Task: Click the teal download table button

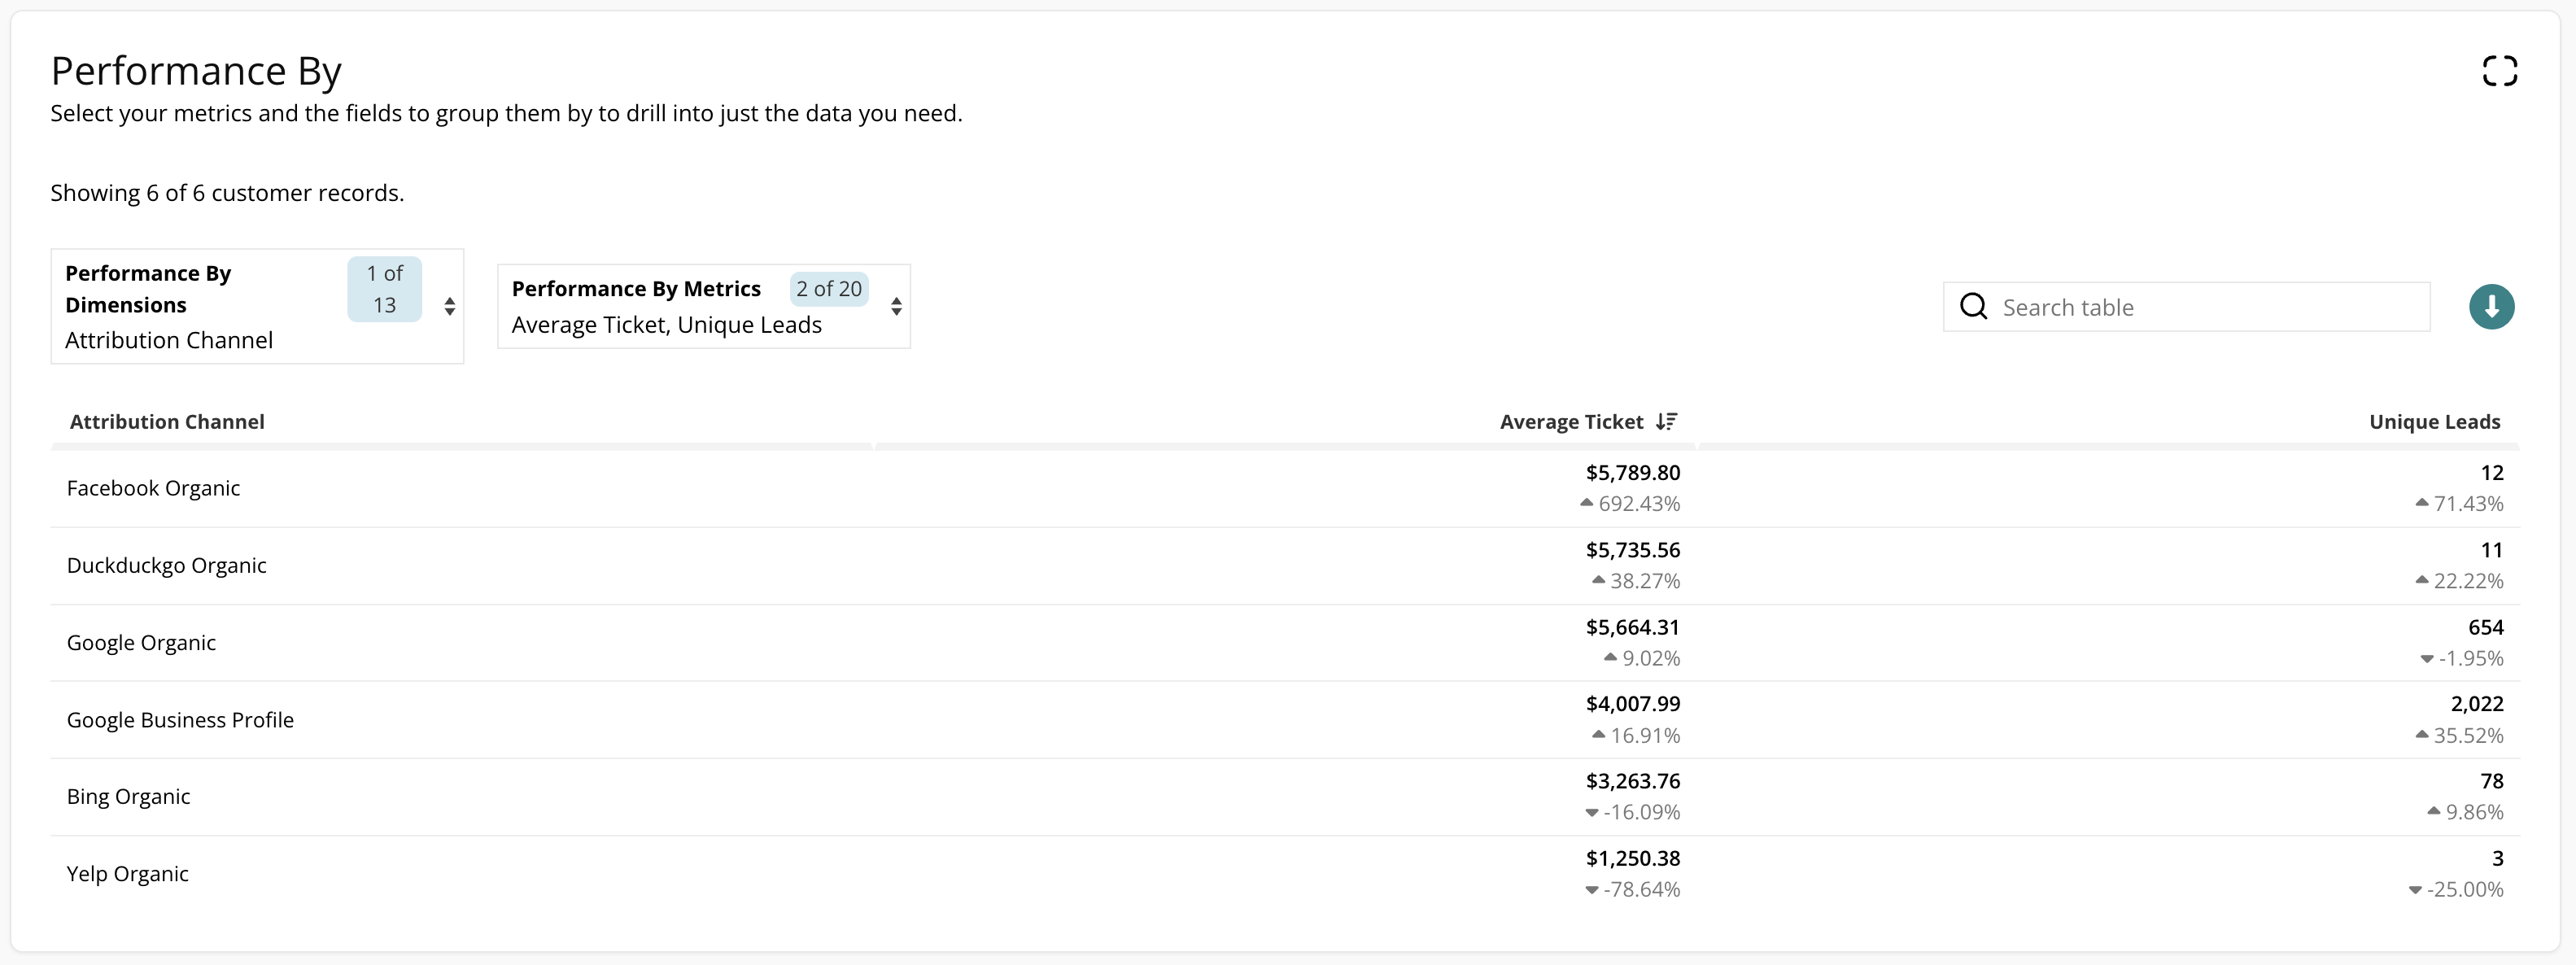Action: pos(2491,307)
